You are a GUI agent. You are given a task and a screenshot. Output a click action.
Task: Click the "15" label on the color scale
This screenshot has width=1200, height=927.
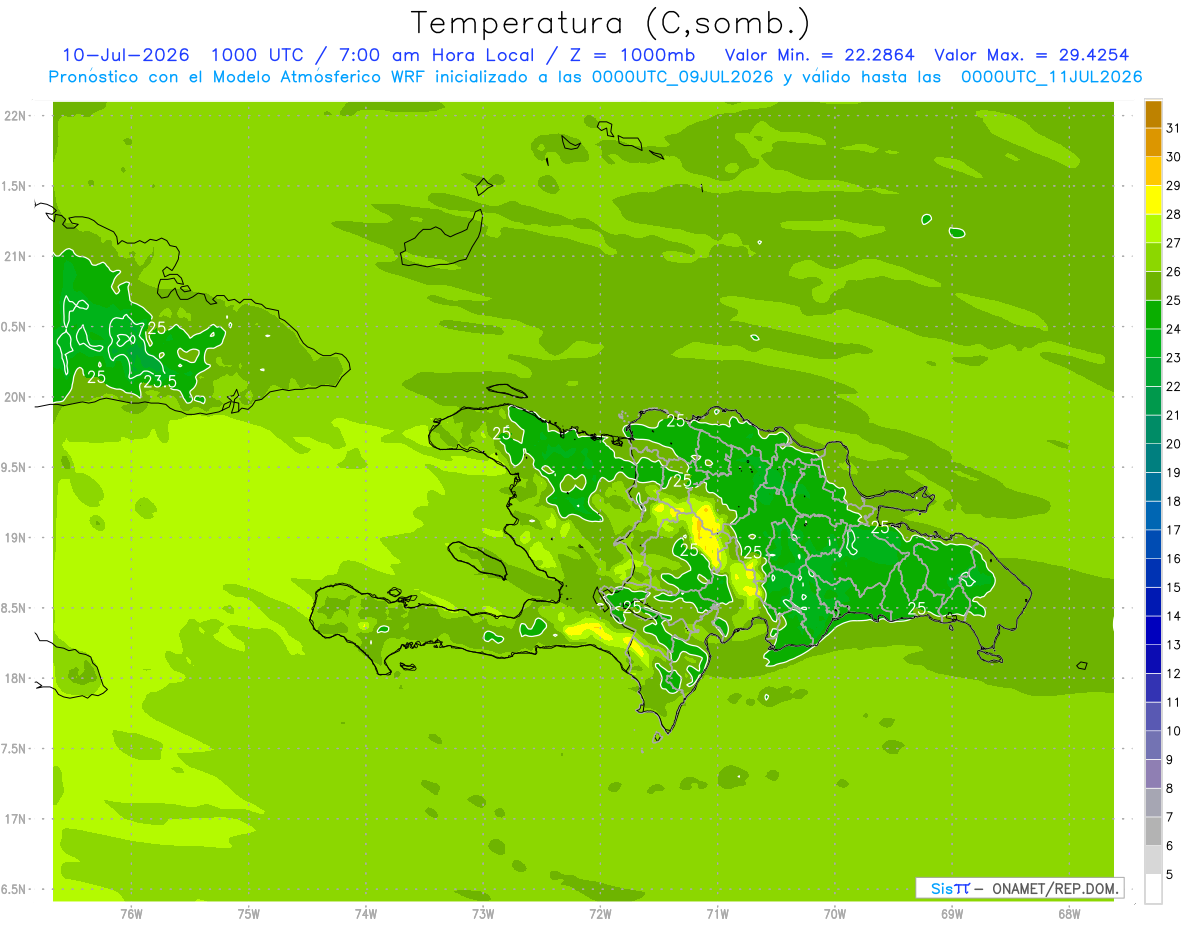[x=1174, y=587]
